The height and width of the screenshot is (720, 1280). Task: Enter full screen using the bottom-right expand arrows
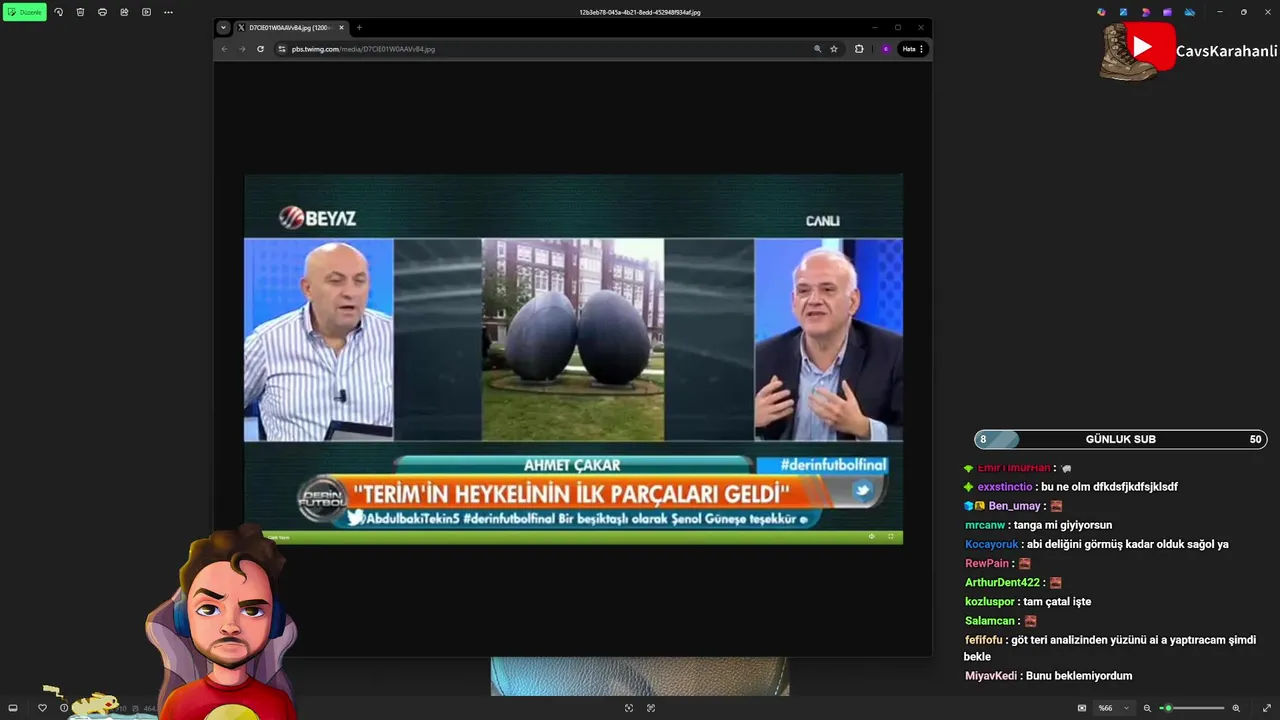click(1267, 708)
